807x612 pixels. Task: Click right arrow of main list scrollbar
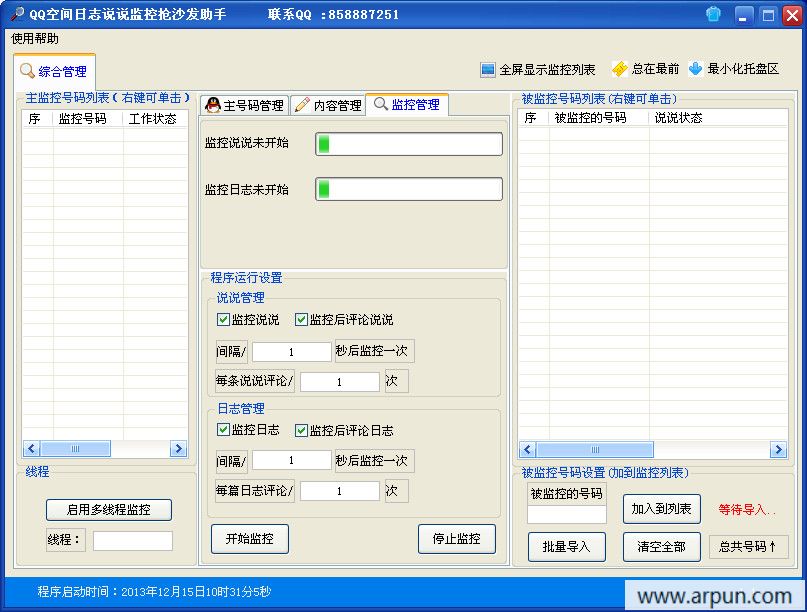coord(179,449)
